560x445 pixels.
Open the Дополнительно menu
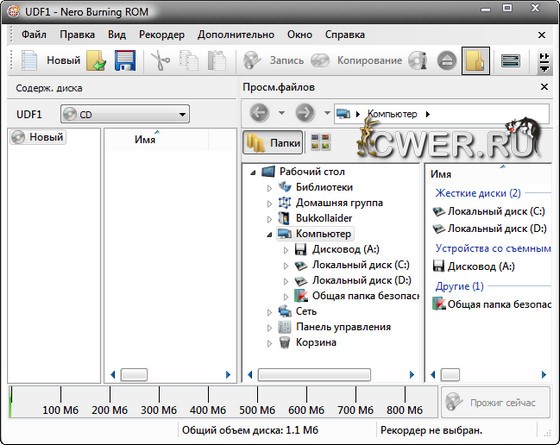tap(236, 35)
